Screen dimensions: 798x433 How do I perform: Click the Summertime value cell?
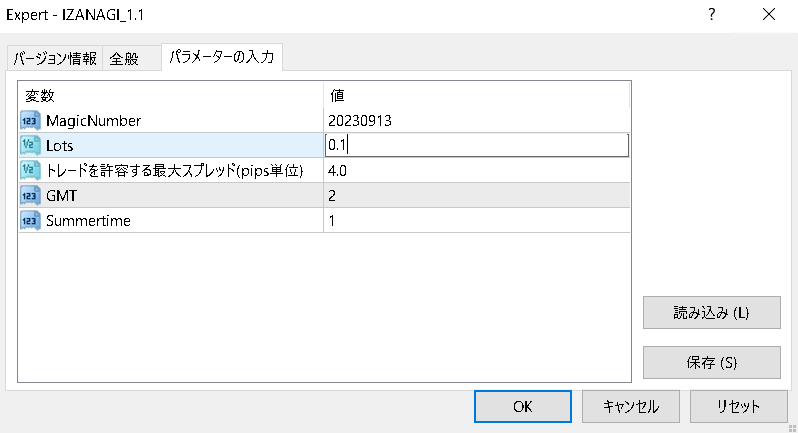click(x=476, y=220)
